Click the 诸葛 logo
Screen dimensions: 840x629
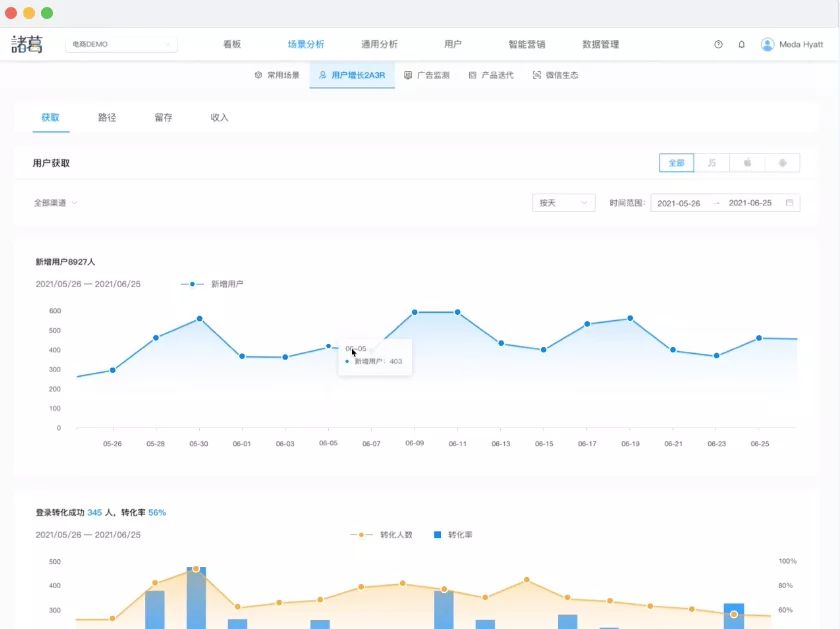coord(28,44)
